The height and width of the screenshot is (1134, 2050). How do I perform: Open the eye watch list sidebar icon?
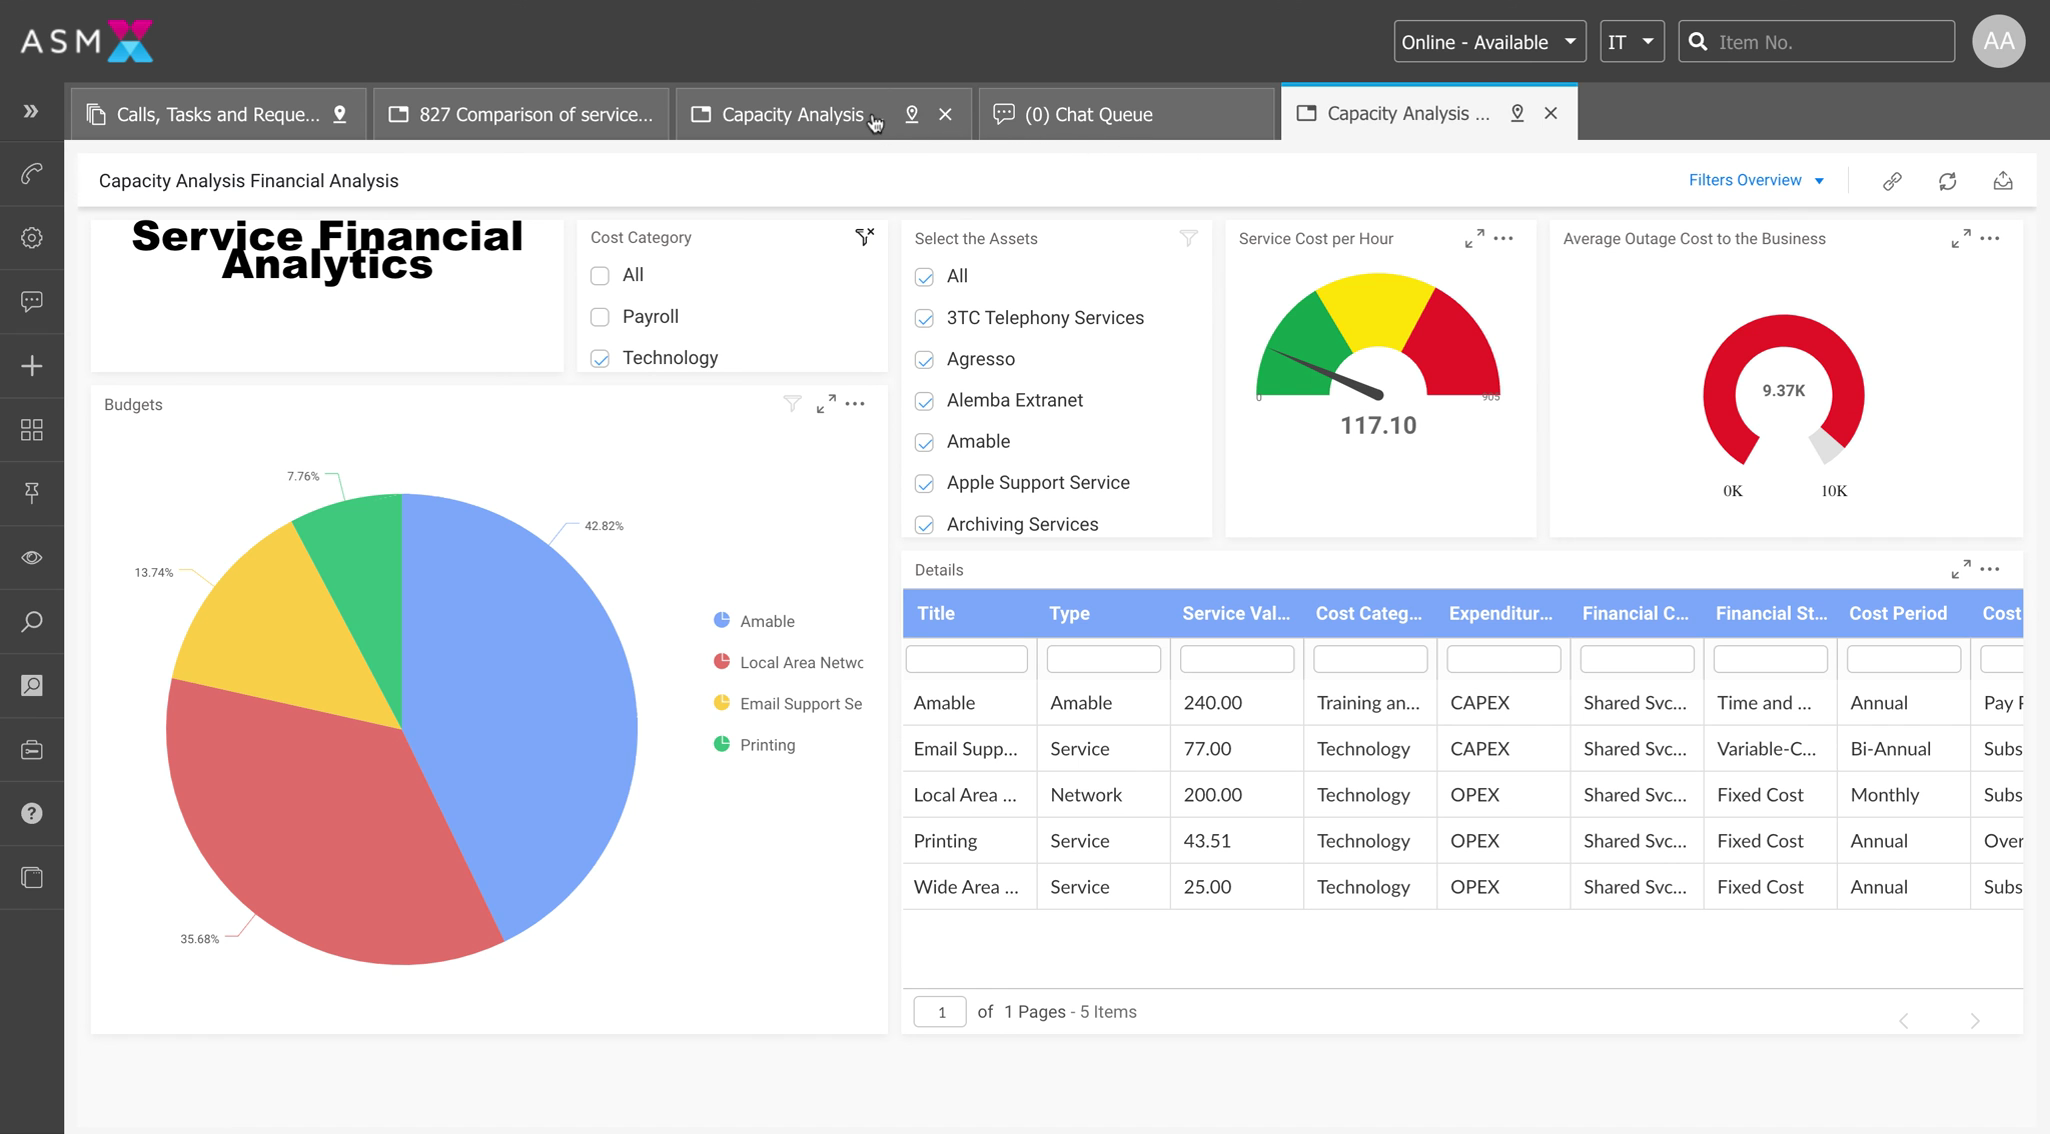point(31,557)
